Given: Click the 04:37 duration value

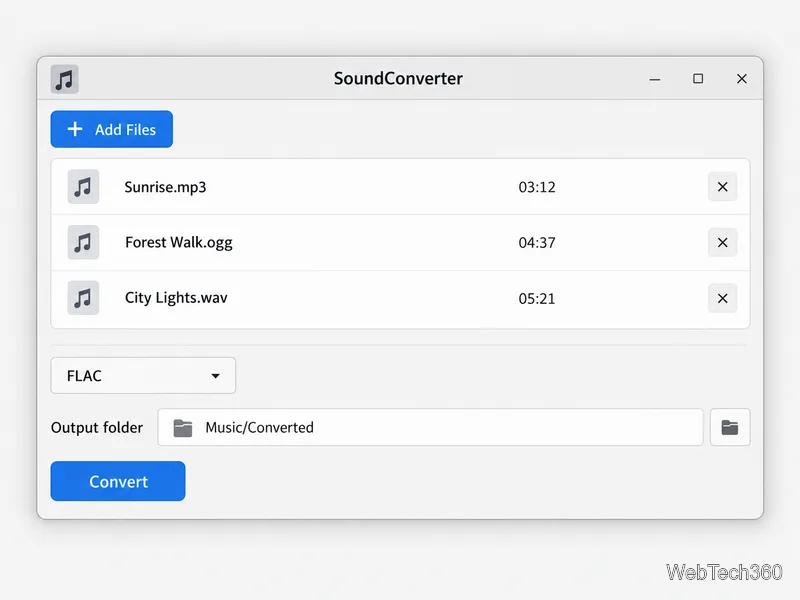Looking at the screenshot, I should pyautogui.click(x=537, y=243).
